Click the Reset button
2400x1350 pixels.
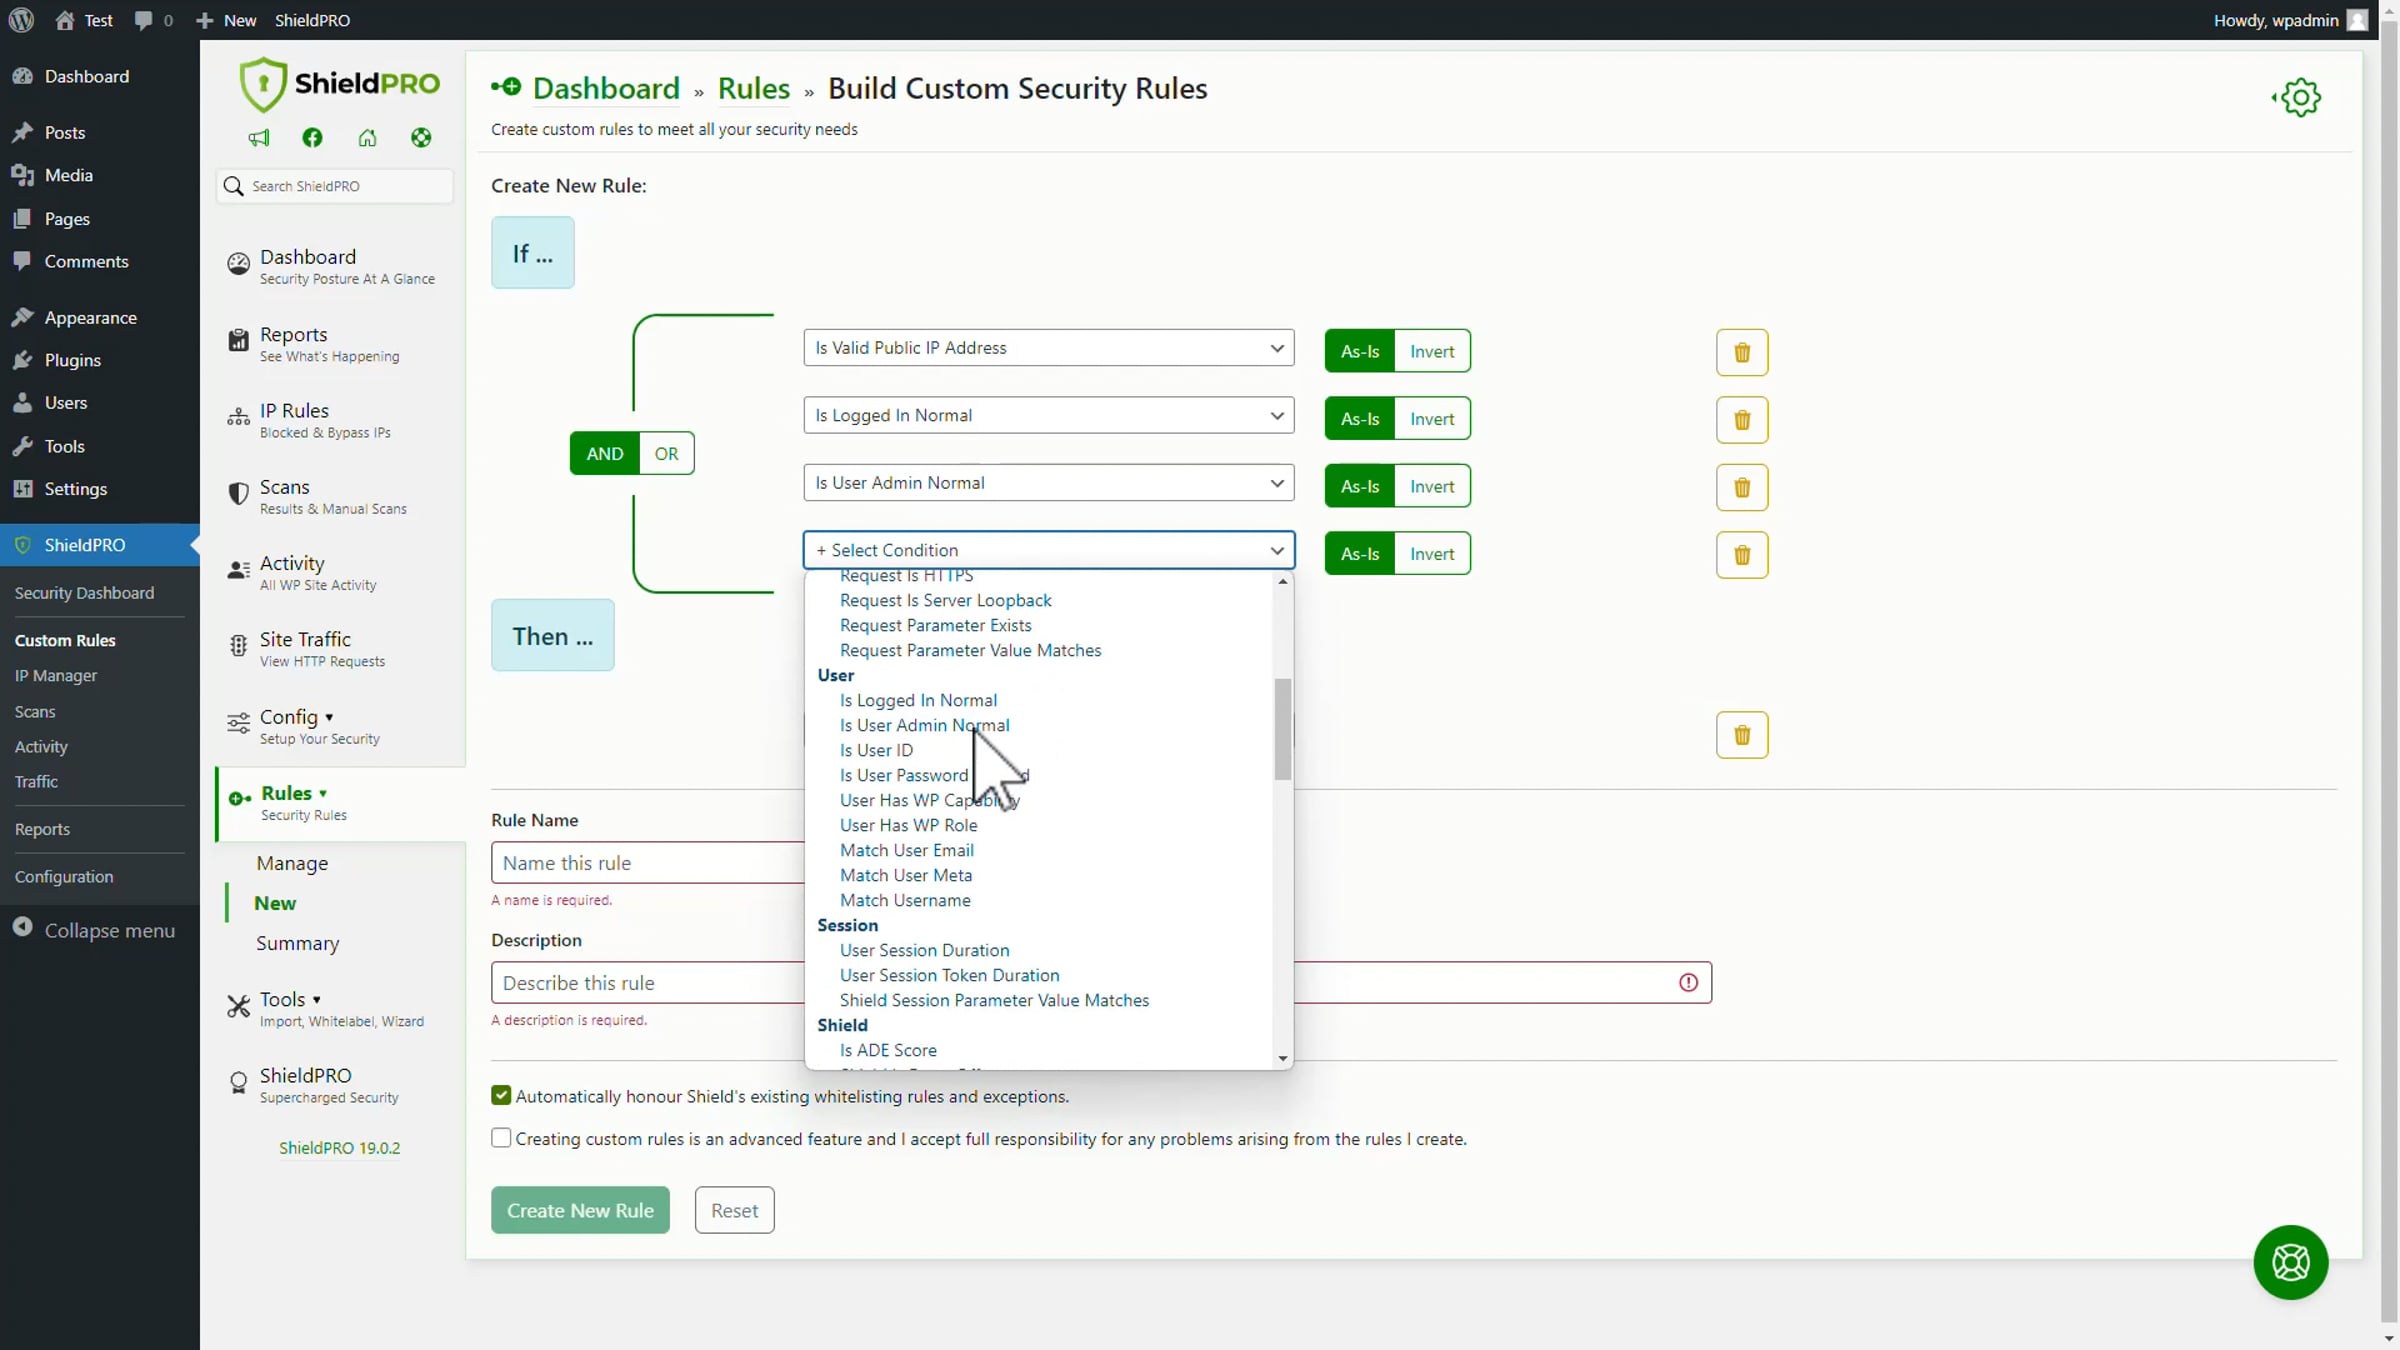[734, 1210]
